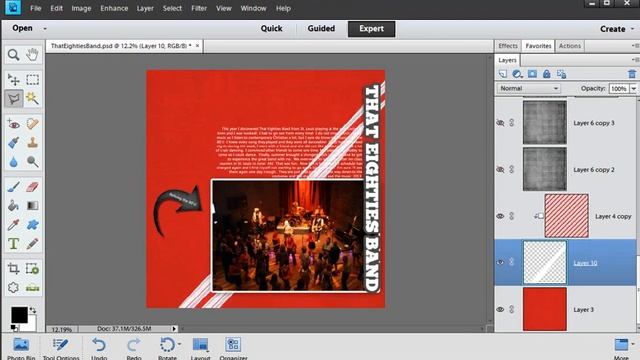640x360 pixels.
Task: Select the Red Eye Removal tool
Action: 13,124
